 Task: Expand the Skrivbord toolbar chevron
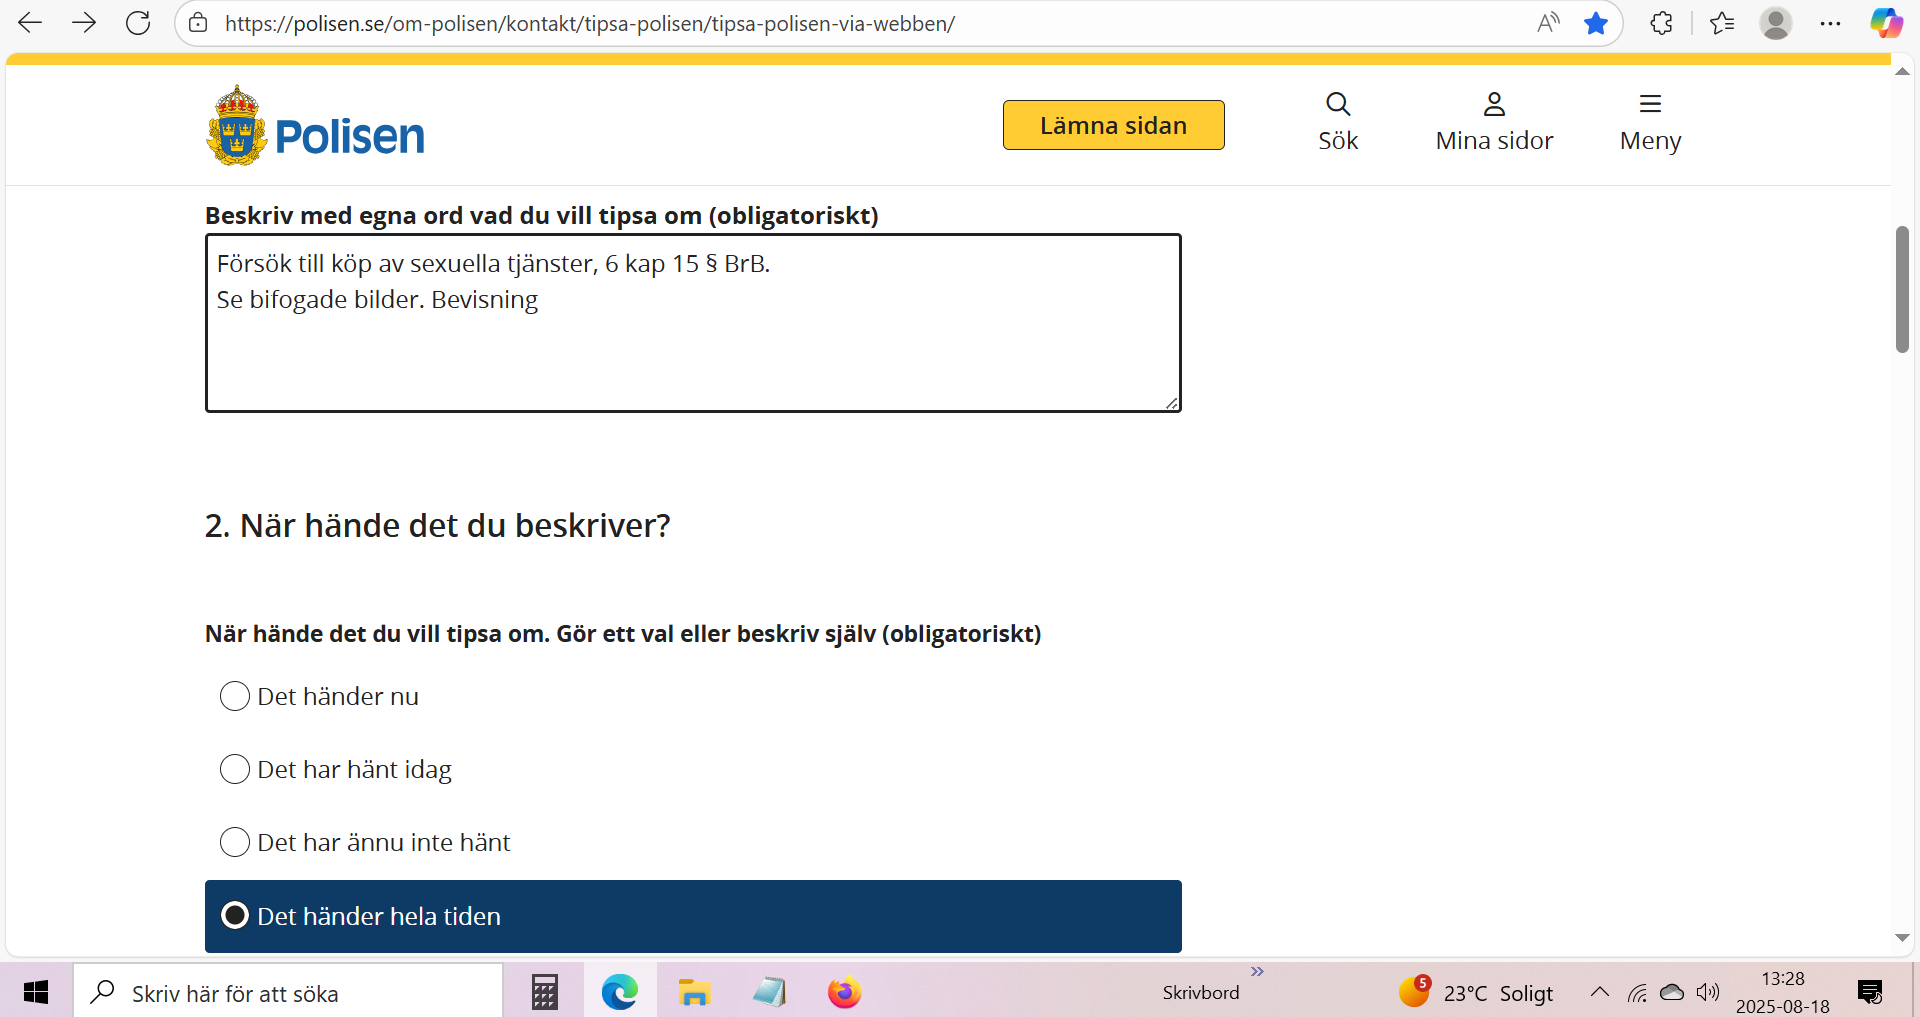[x=1257, y=971]
